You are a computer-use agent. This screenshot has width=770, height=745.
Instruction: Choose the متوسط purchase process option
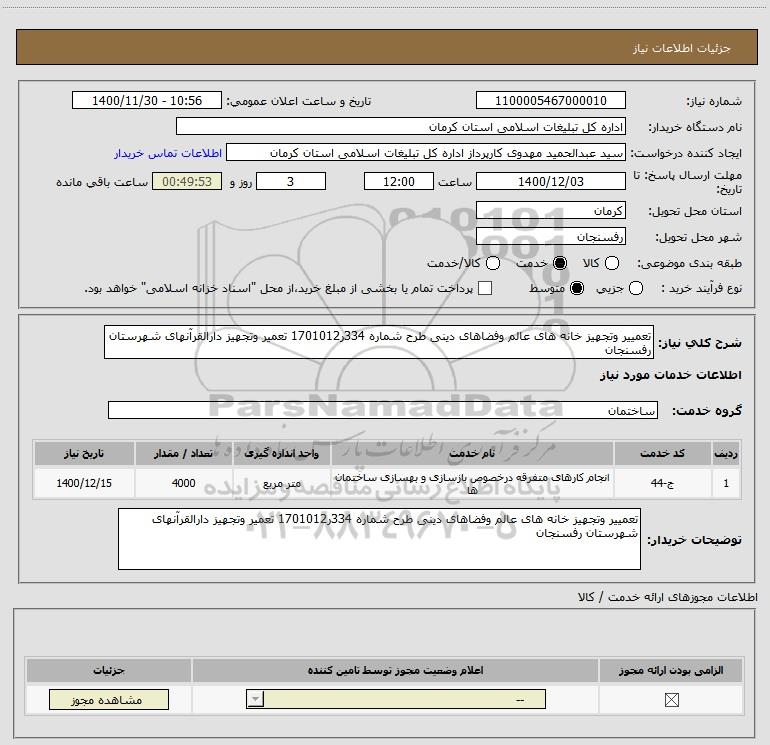[577, 288]
